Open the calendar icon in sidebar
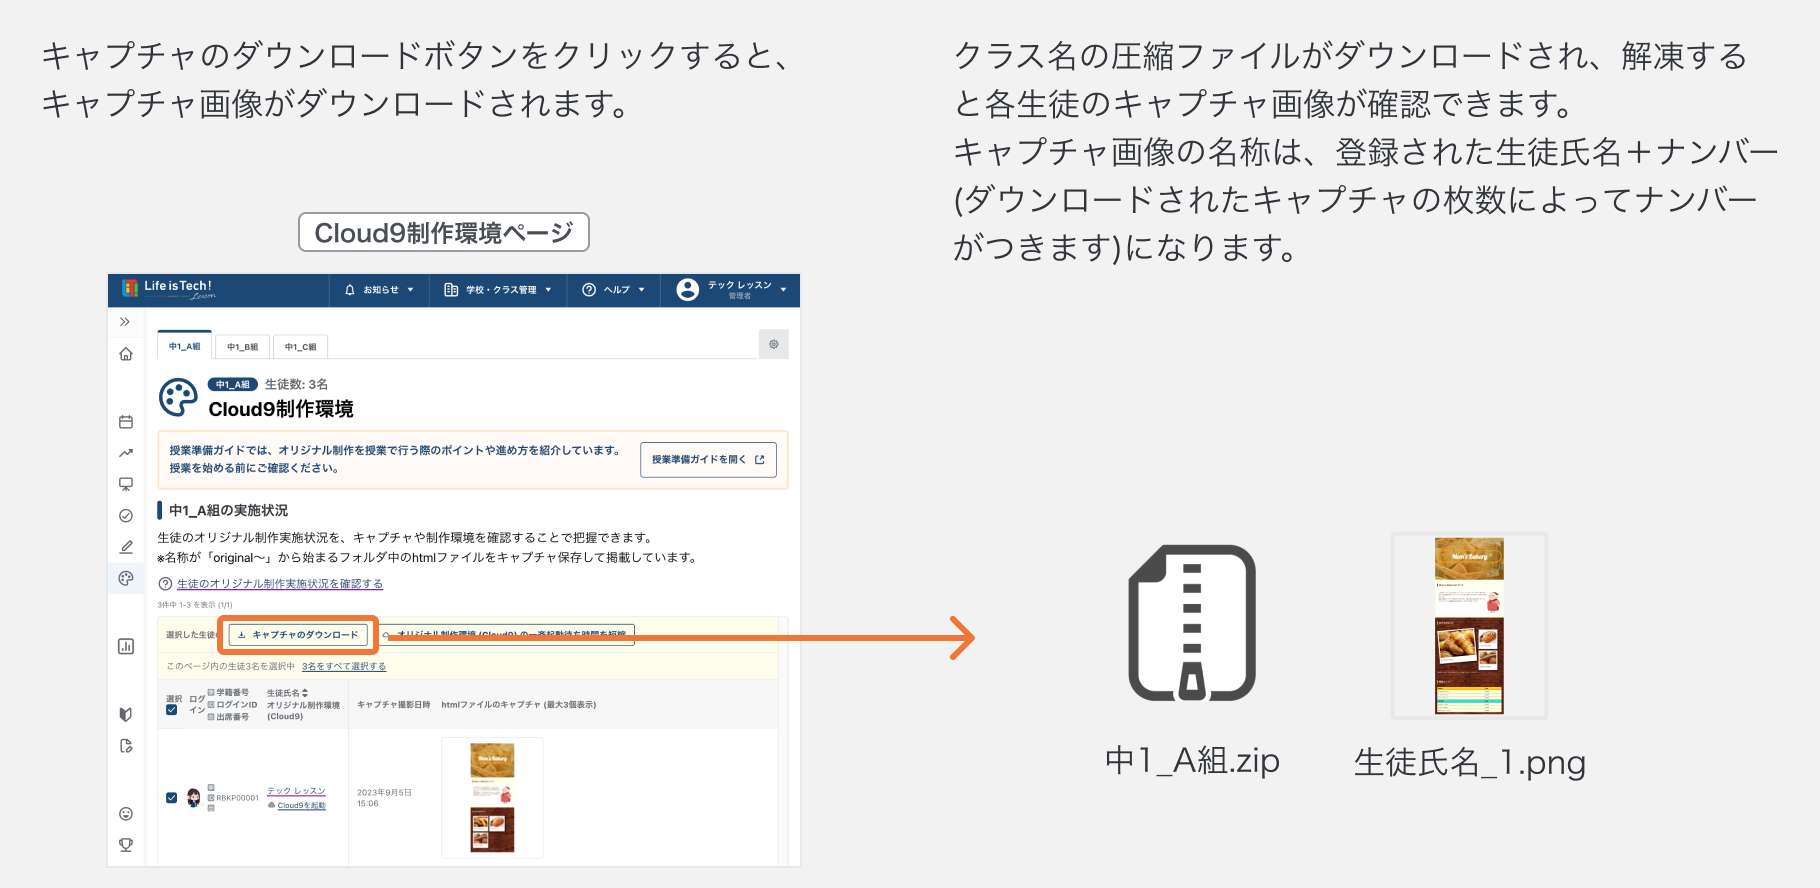Viewport: 1820px width, 888px height. (x=126, y=422)
